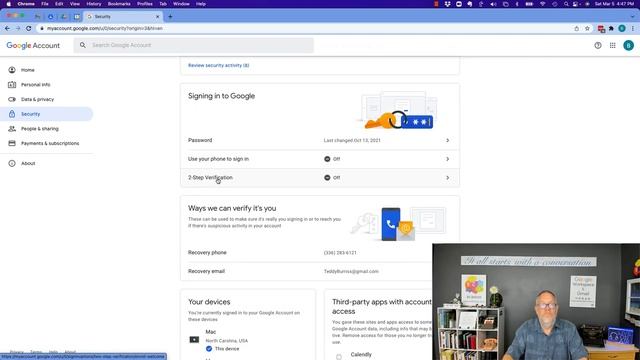Image resolution: width=640 pixels, height=360 pixels.
Task: Click the Security lock icon in sidebar
Action: click(12, 114)
